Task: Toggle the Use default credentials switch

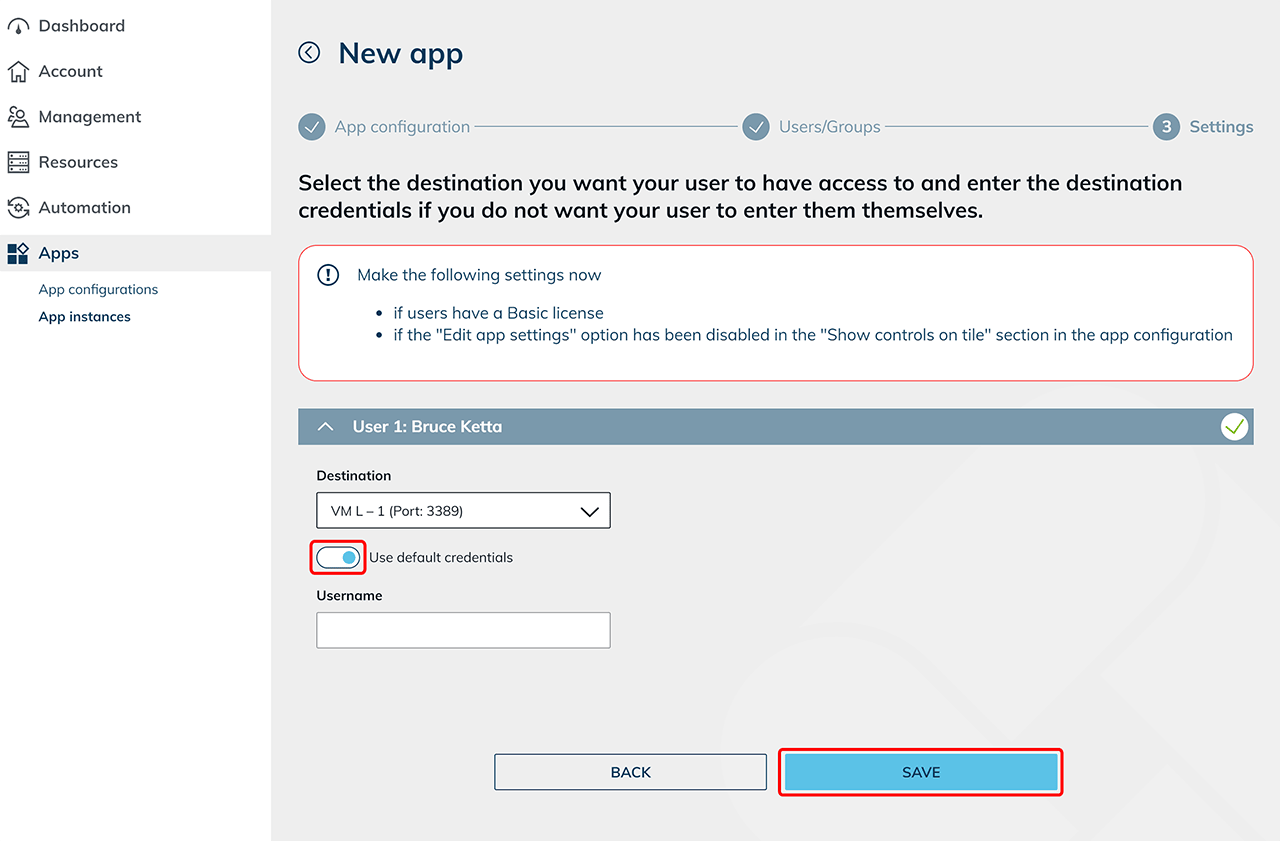Action: pyautogui.click(x=338, y=558)
